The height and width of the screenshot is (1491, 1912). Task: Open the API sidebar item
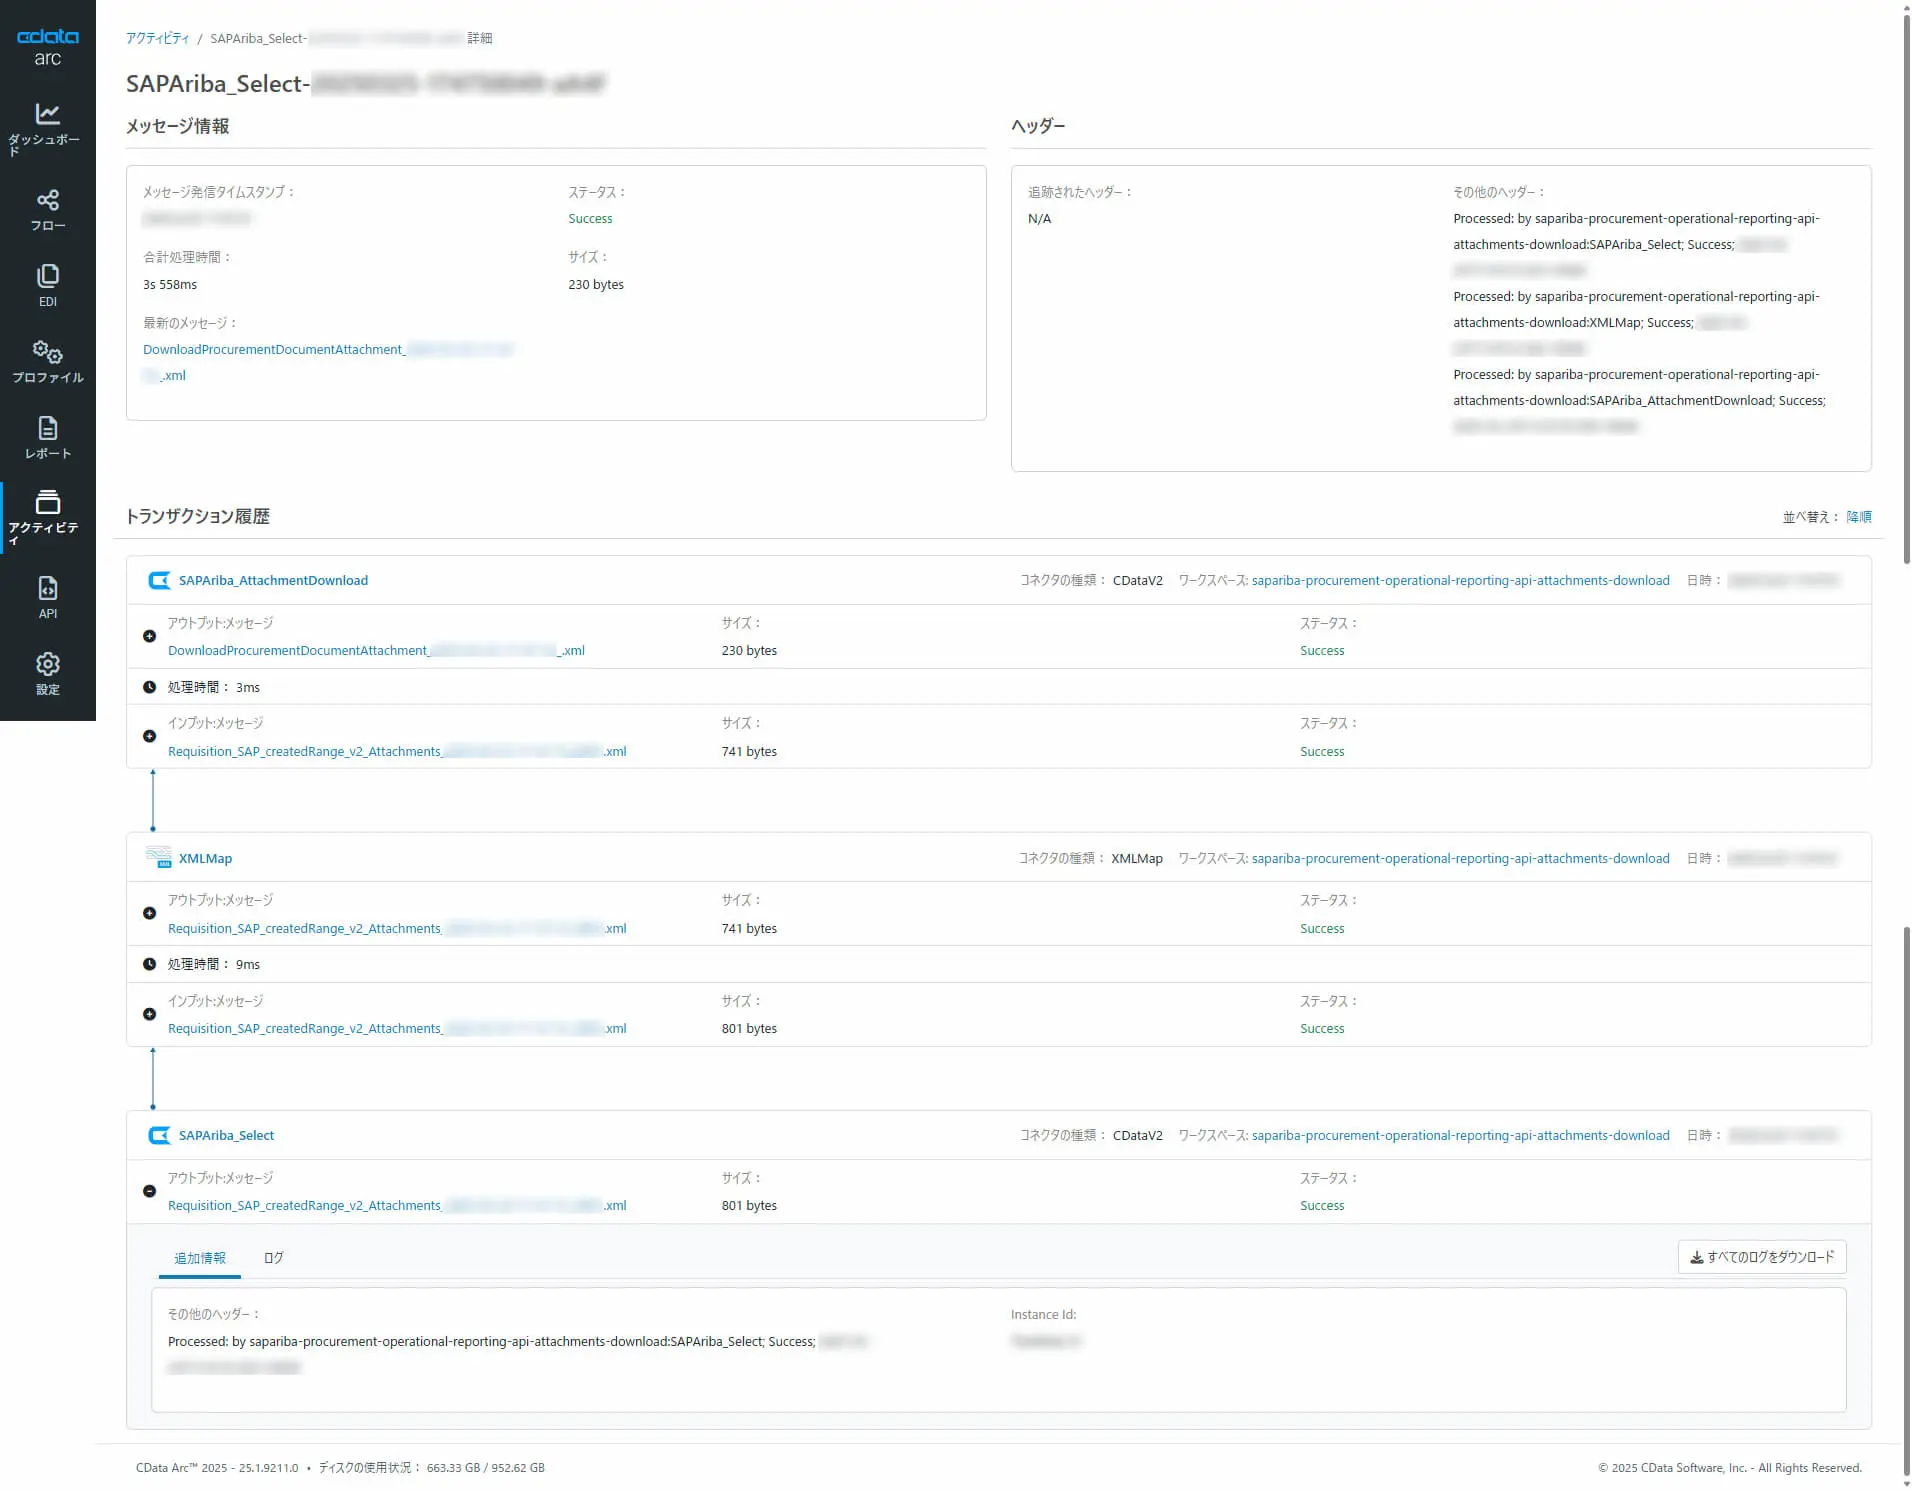tap(48, 598)
